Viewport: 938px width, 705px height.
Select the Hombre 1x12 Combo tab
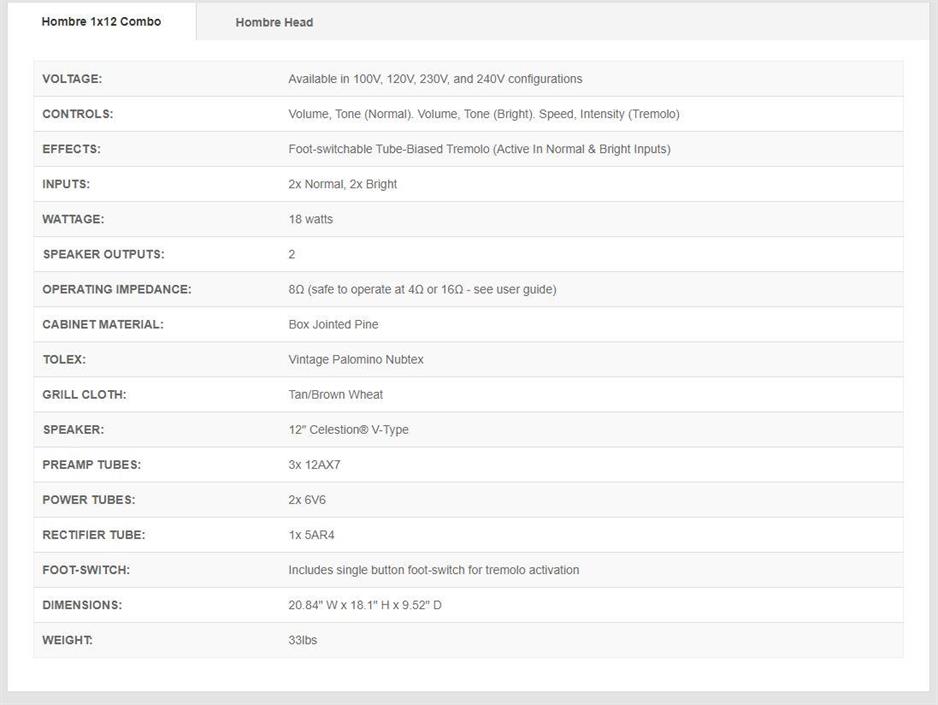click(x=101, y=21)
